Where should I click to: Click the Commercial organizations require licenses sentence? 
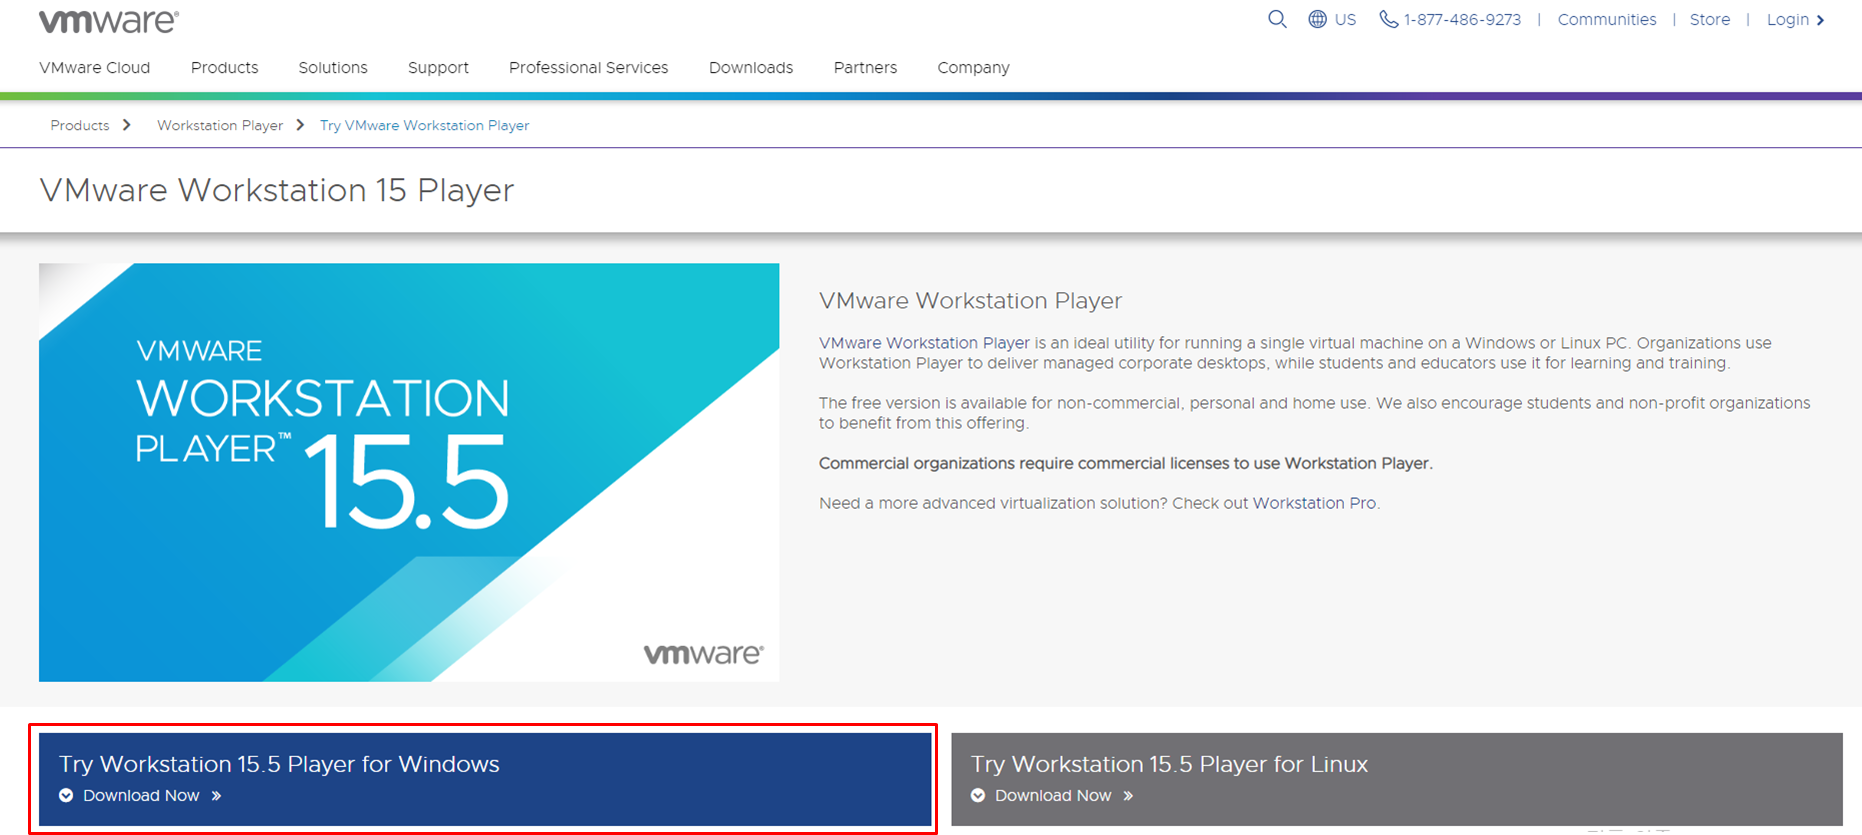click(x=1126, y=463)
